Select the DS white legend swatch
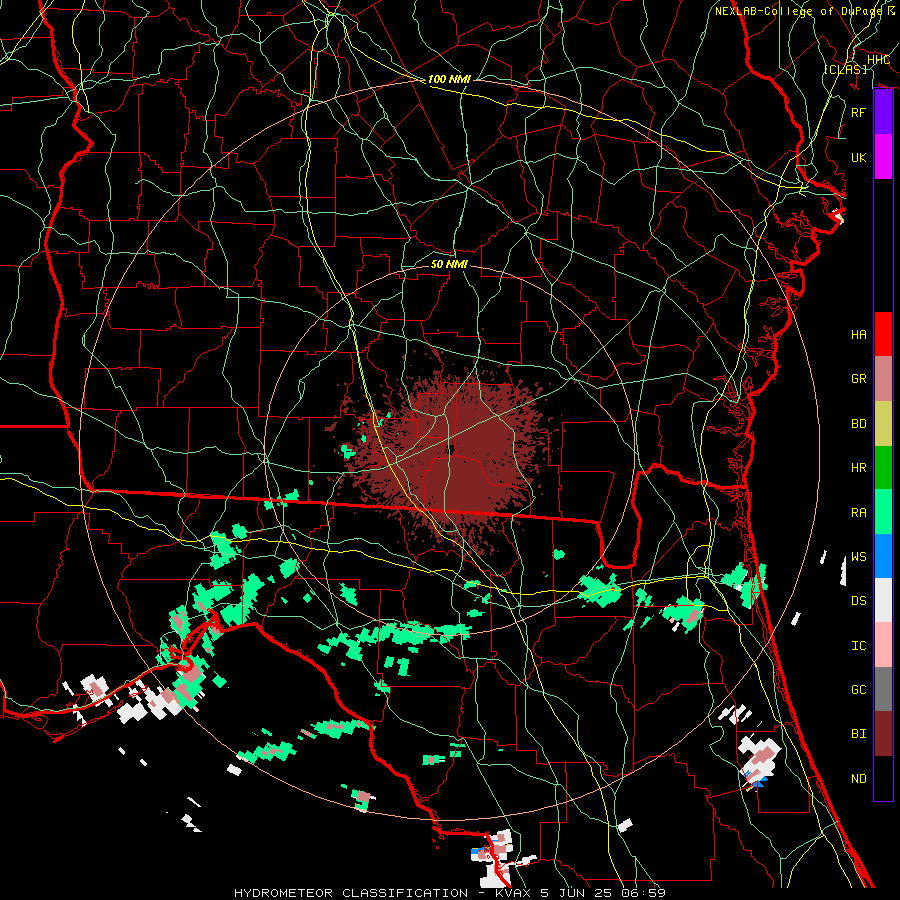Viewport: 900px width, 900px height. tap(883, 600)
